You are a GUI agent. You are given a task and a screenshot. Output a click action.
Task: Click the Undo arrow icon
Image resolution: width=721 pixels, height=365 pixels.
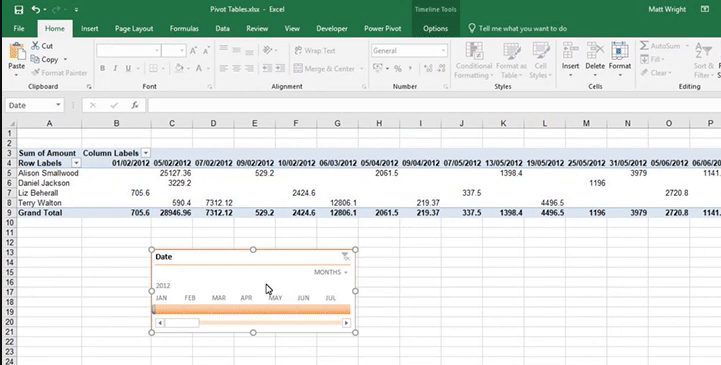point(36,9)
